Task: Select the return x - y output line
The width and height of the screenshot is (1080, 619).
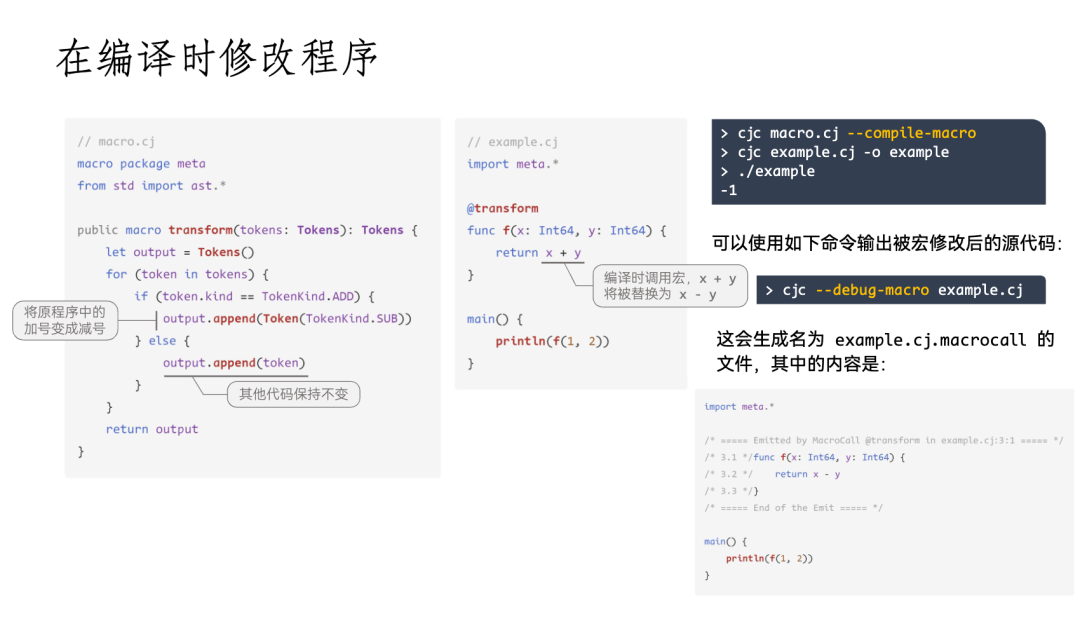Action: (806, 474)
